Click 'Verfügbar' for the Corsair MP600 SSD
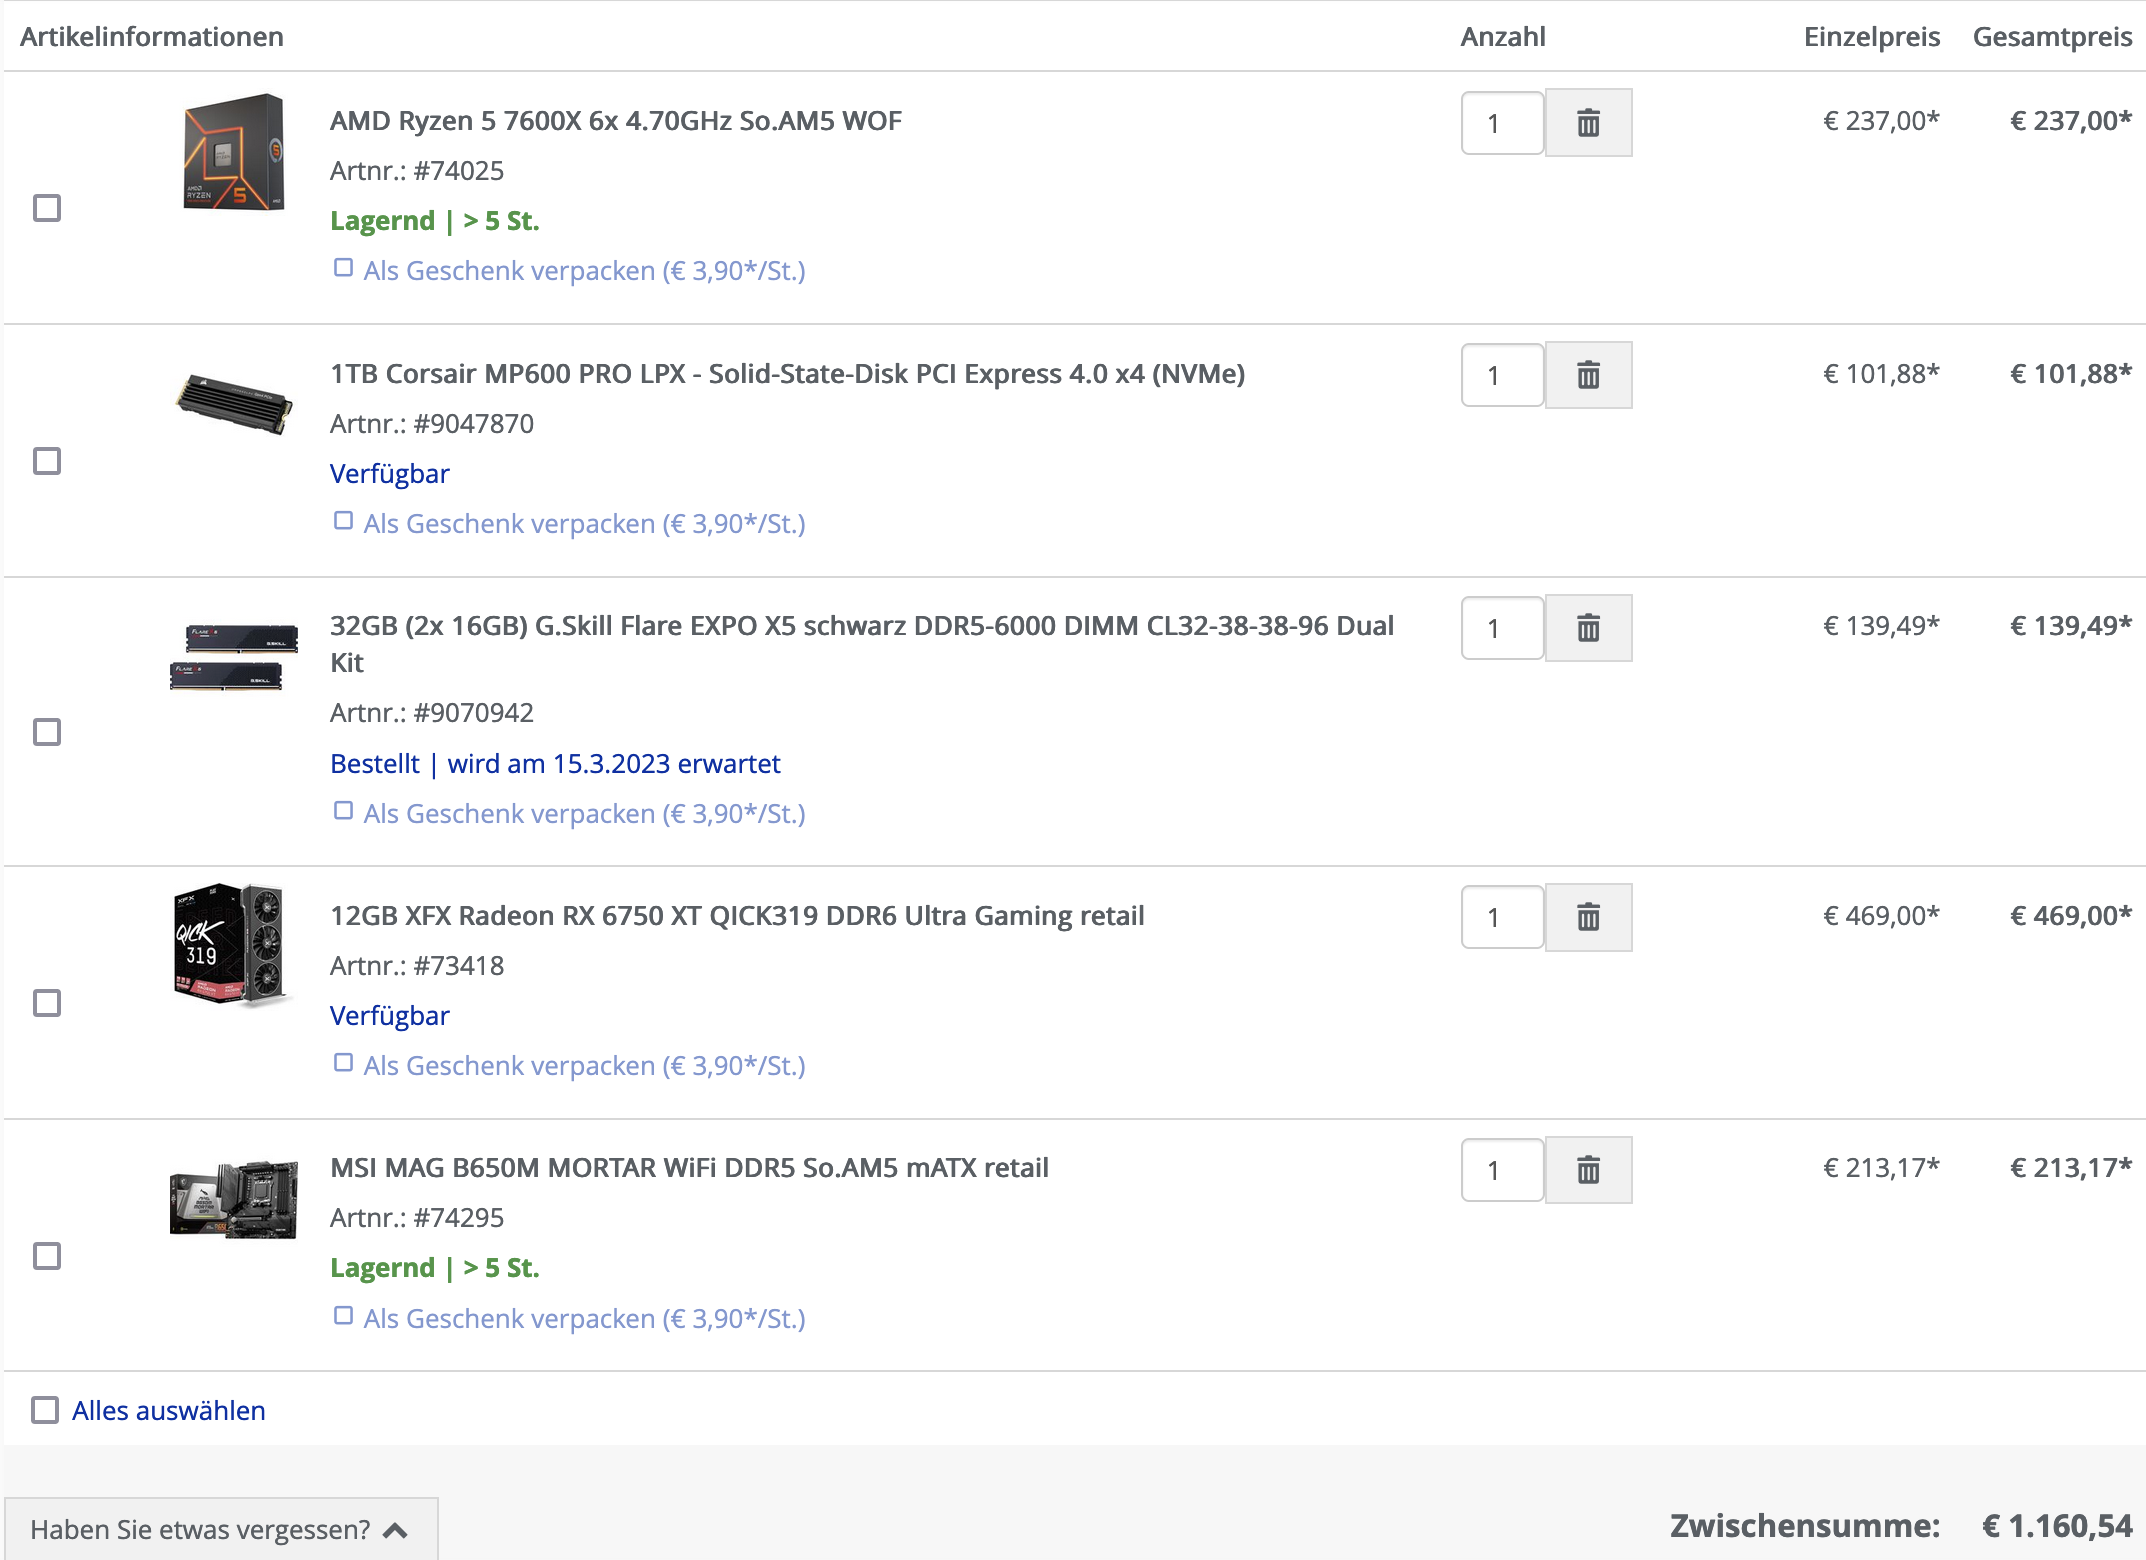The height and width of the screenshot is (1560, 2146). (390, 472)
